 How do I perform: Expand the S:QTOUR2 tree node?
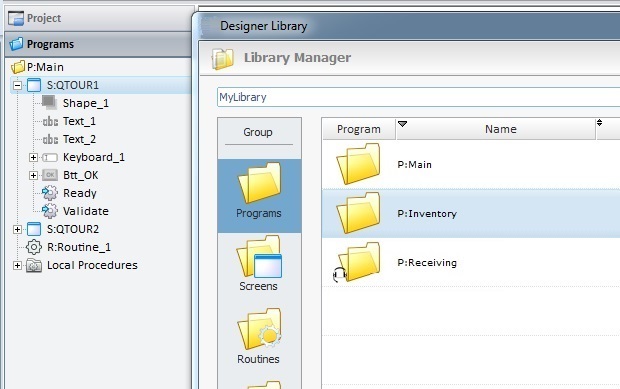17,229
